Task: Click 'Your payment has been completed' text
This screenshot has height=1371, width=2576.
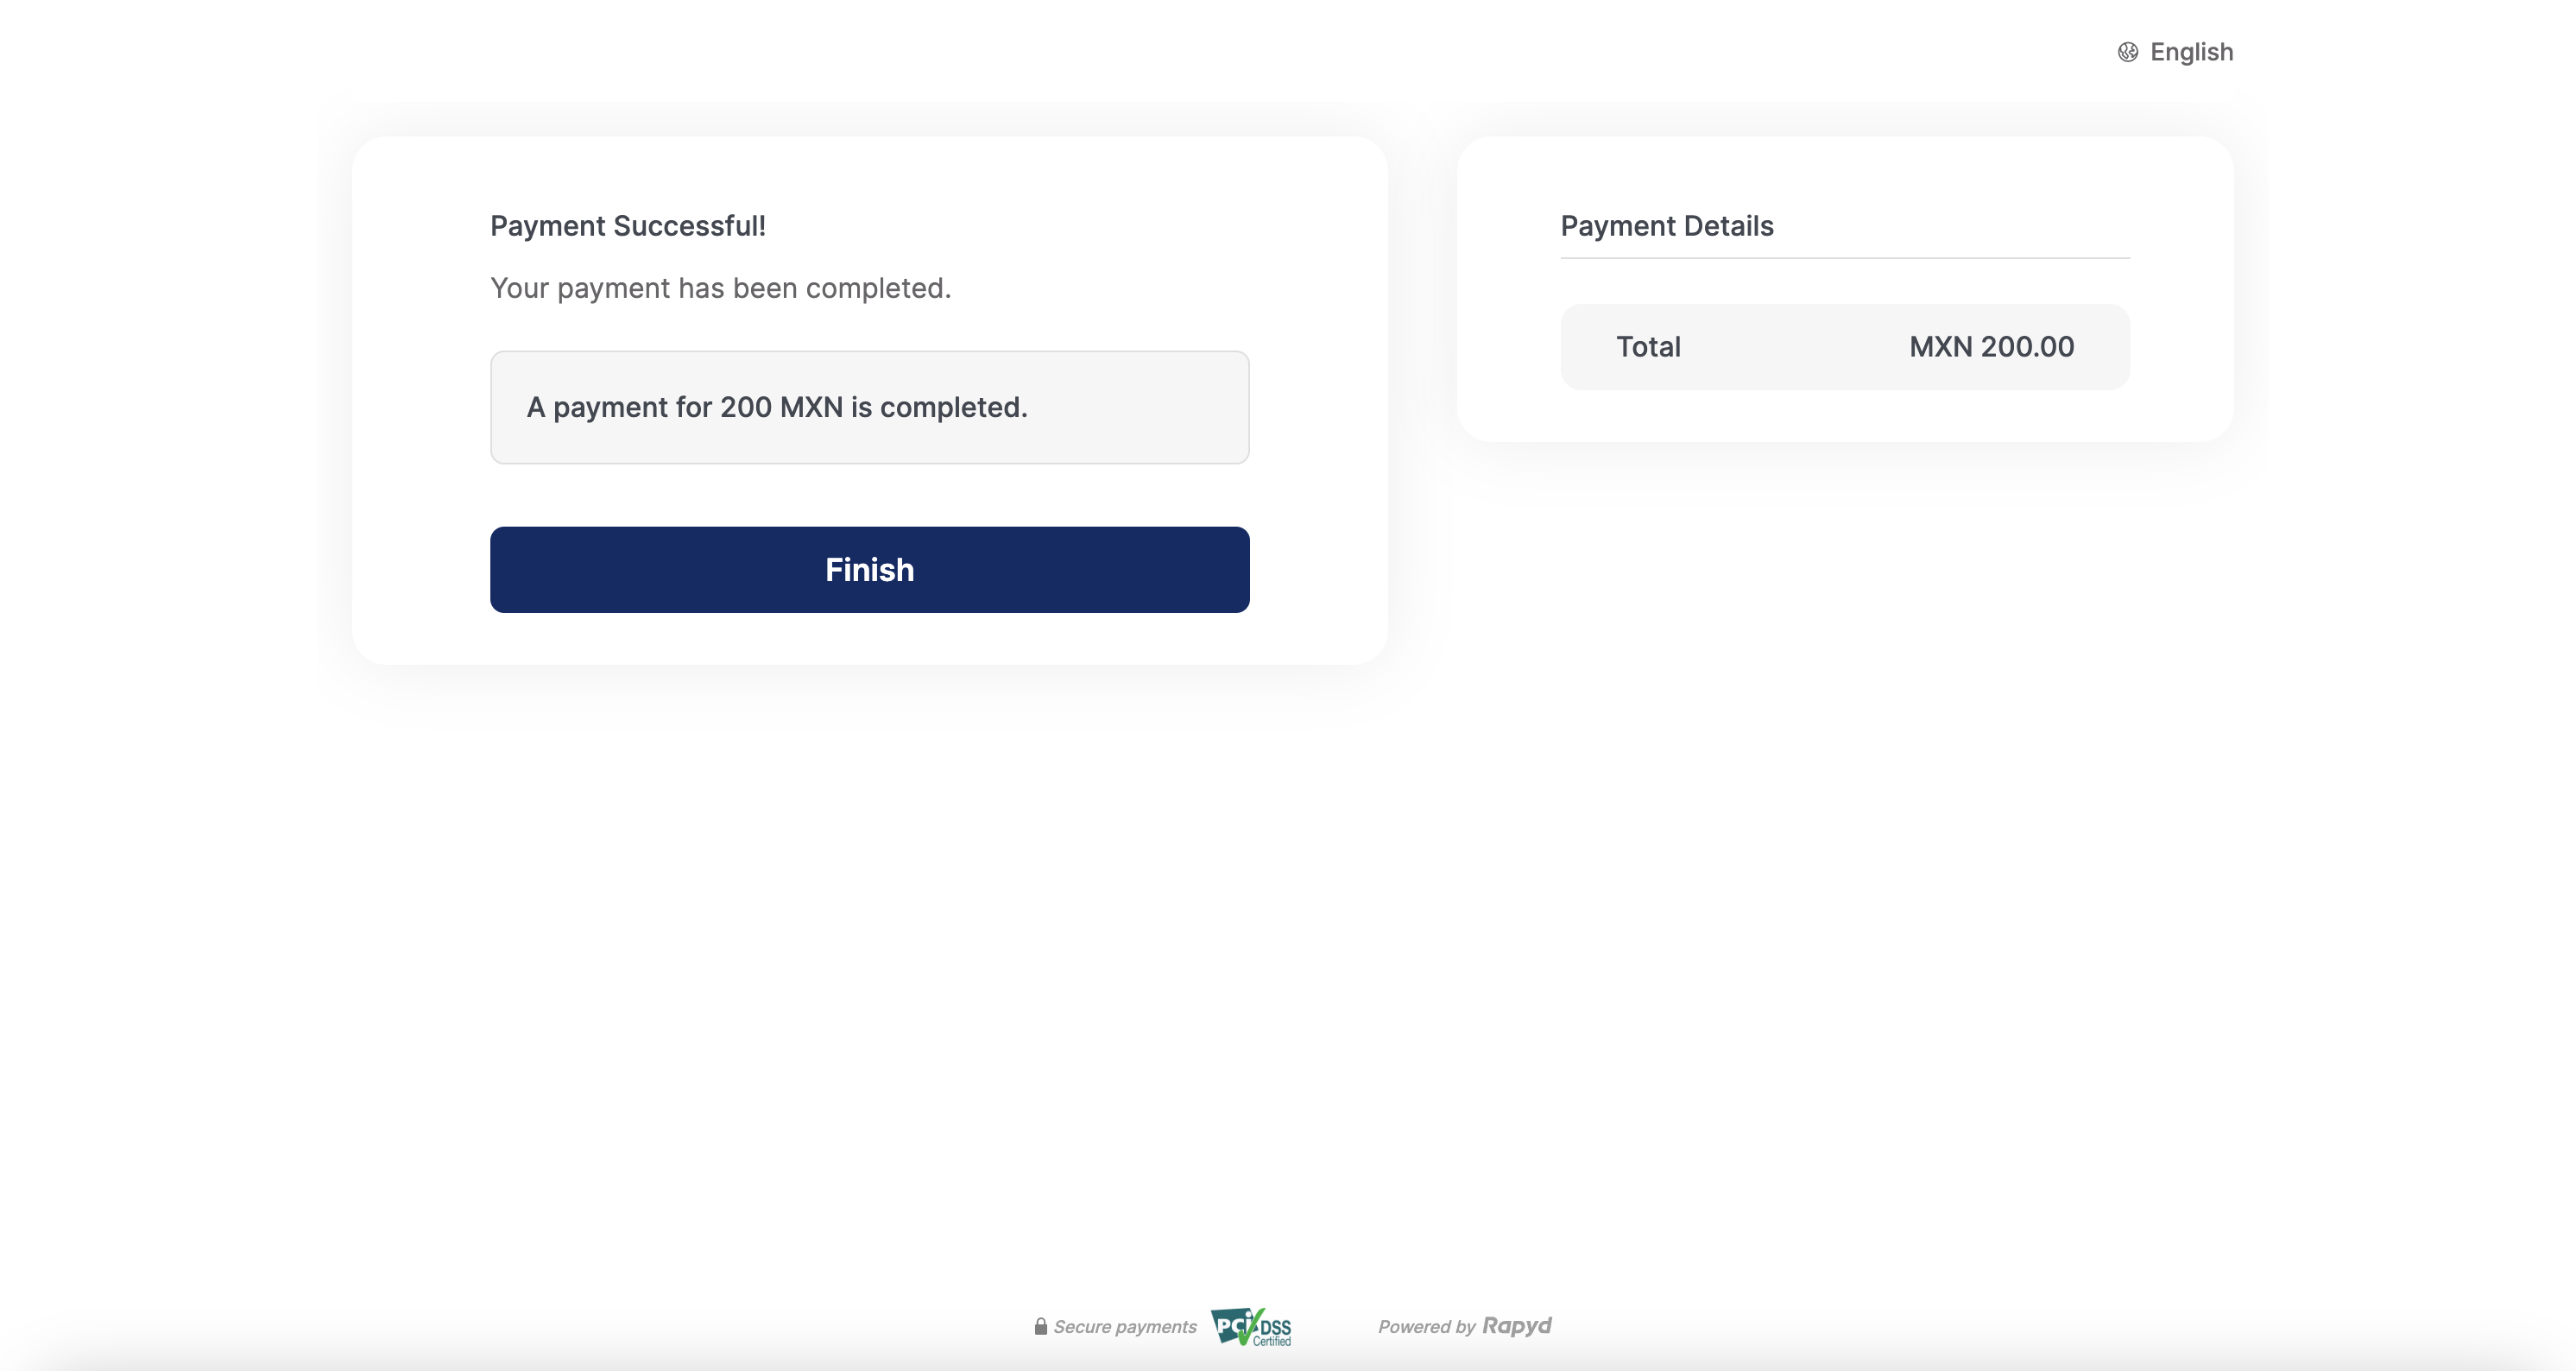Action: click(x=720, y=288)
